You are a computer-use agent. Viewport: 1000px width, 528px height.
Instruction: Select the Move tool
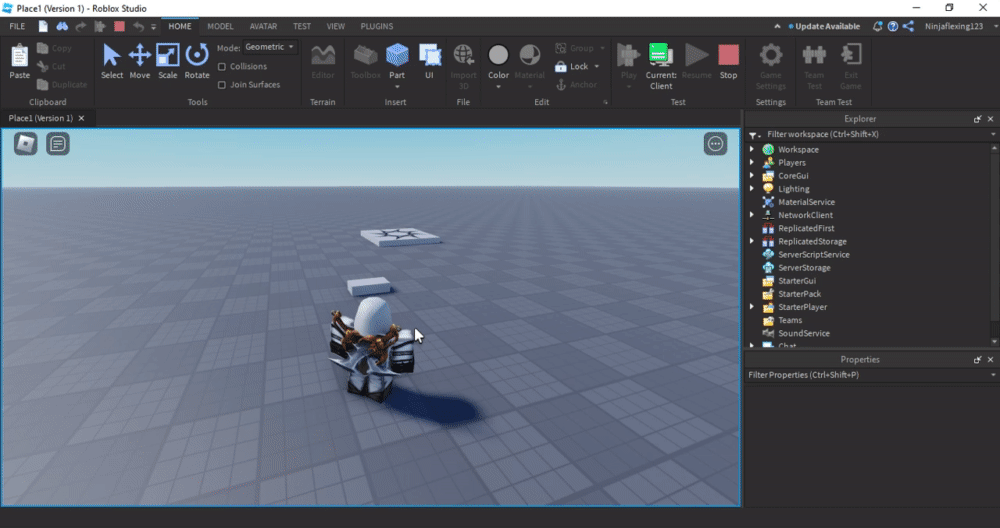coord(140,60)
